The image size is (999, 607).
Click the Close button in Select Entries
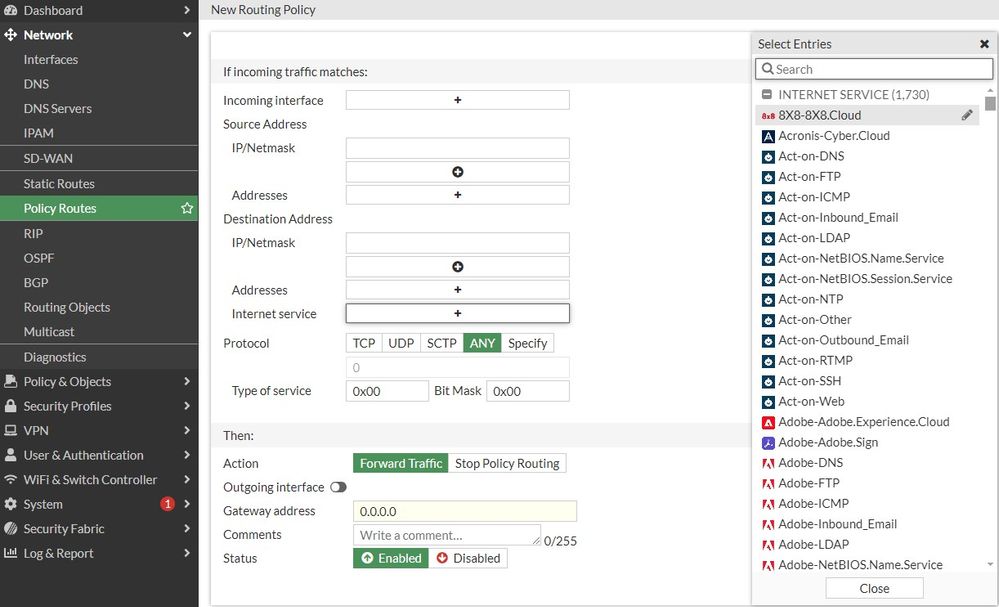(874, 588)
